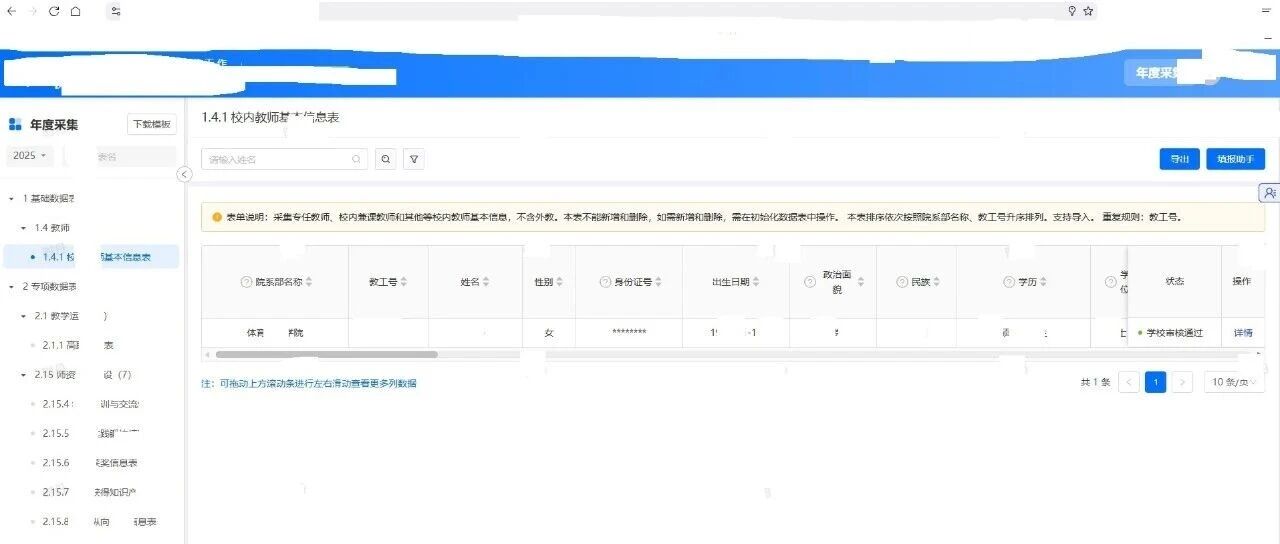Focus the 请输入姓名 search field
Viewport: 1280px width, 544px height.
pyautogui.click(x=285, y=159)
